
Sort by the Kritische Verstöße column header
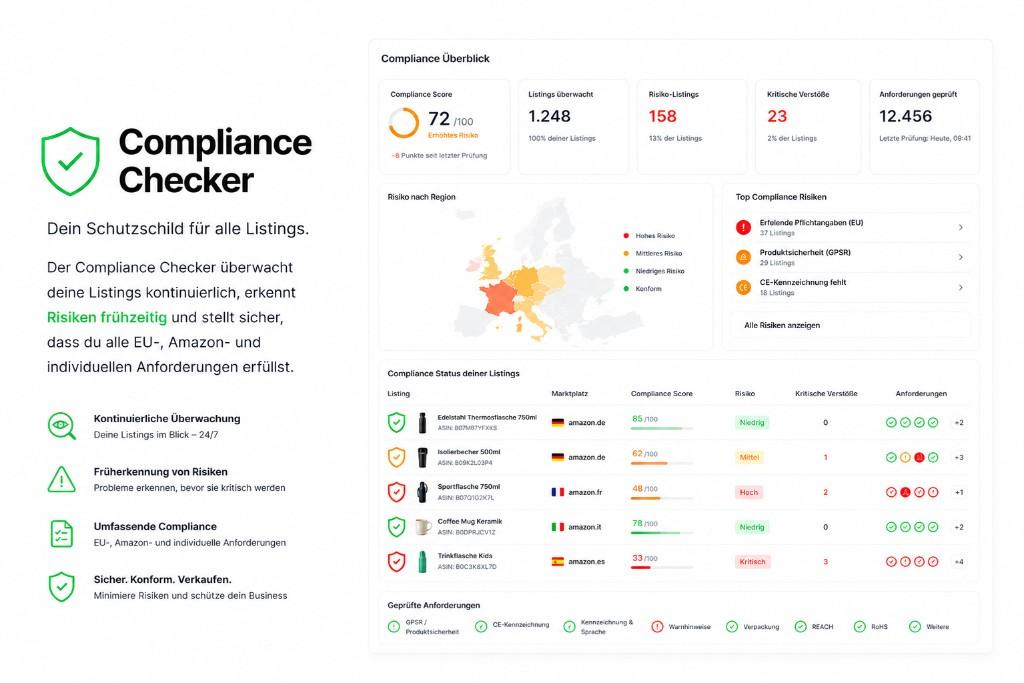click(x=826, y=394)
